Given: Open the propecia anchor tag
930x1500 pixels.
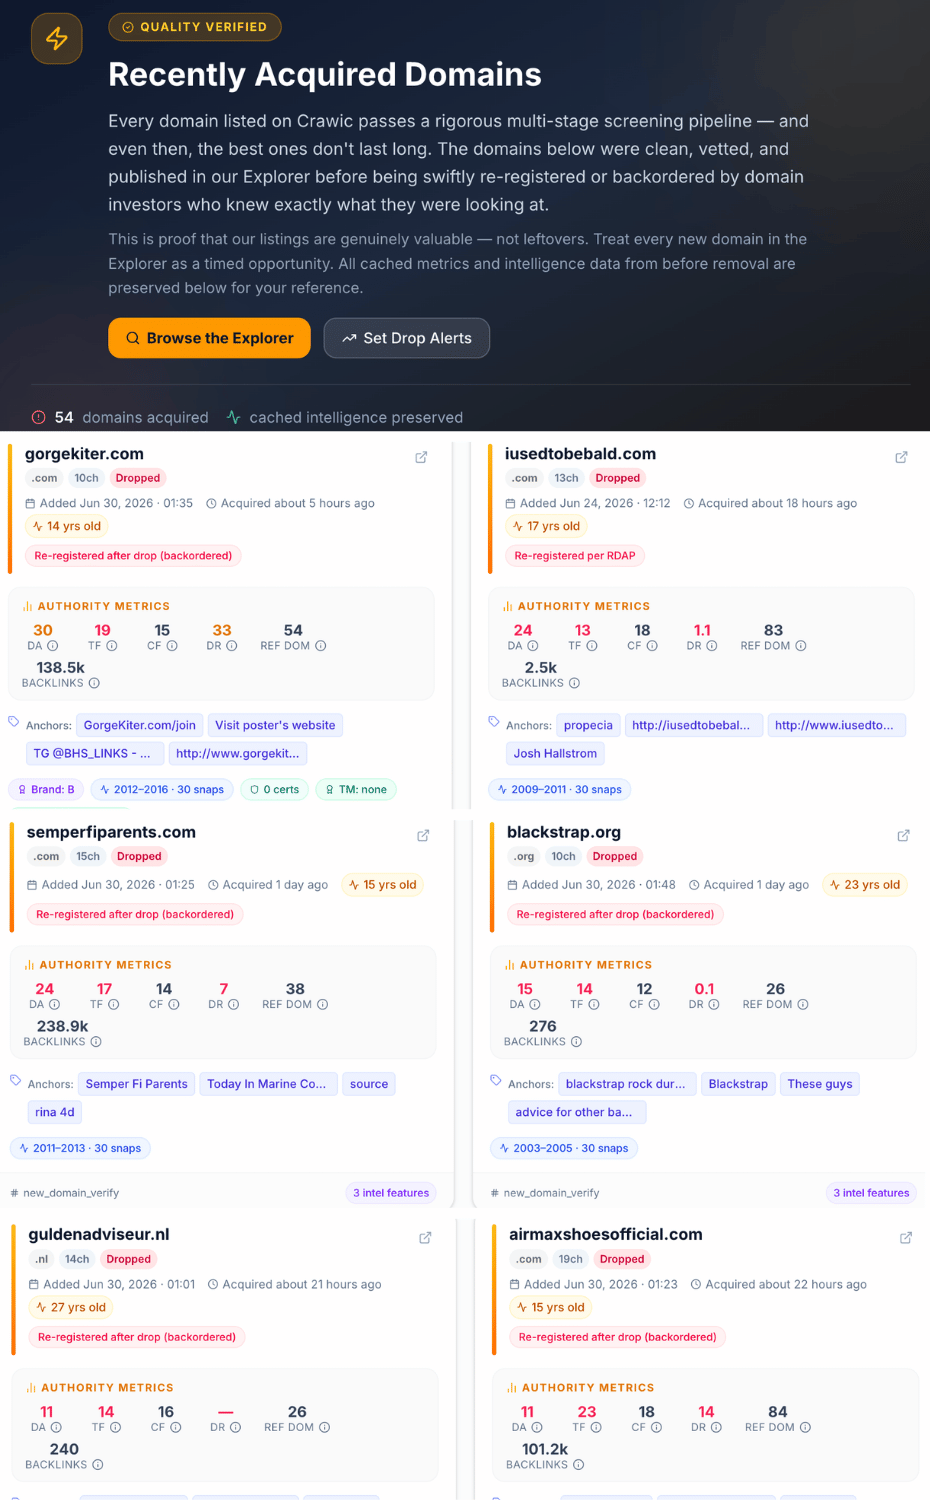Looking at the screenshot, I should [588, 725].
